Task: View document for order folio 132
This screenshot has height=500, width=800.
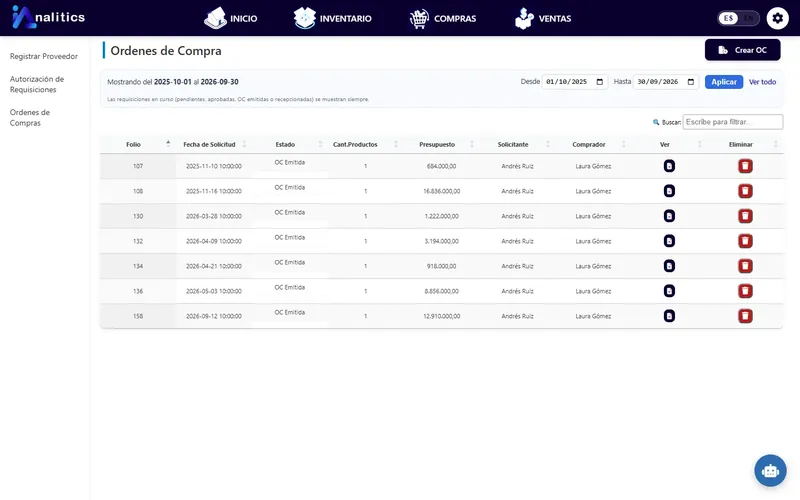Action: pos(669,241)
